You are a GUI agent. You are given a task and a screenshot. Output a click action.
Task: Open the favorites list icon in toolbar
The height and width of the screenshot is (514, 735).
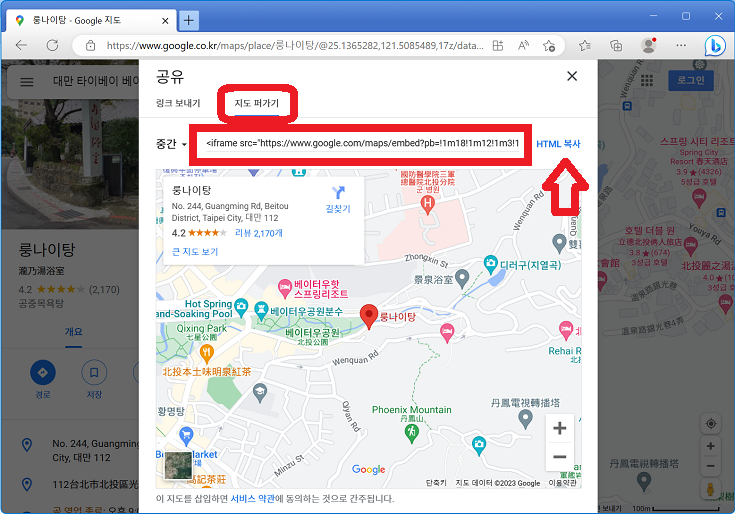585,45
